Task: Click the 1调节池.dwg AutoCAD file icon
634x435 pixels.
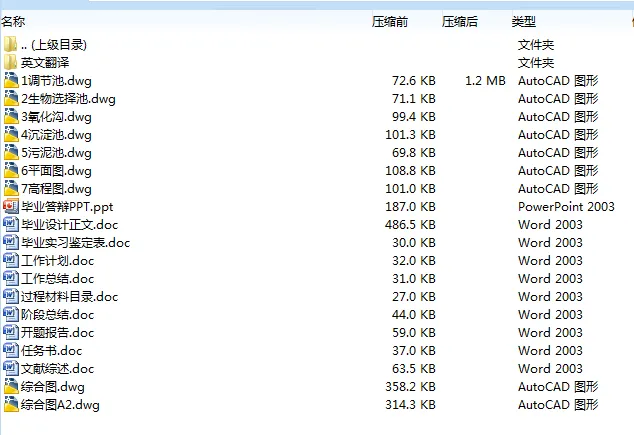Action: coord(11,81)
